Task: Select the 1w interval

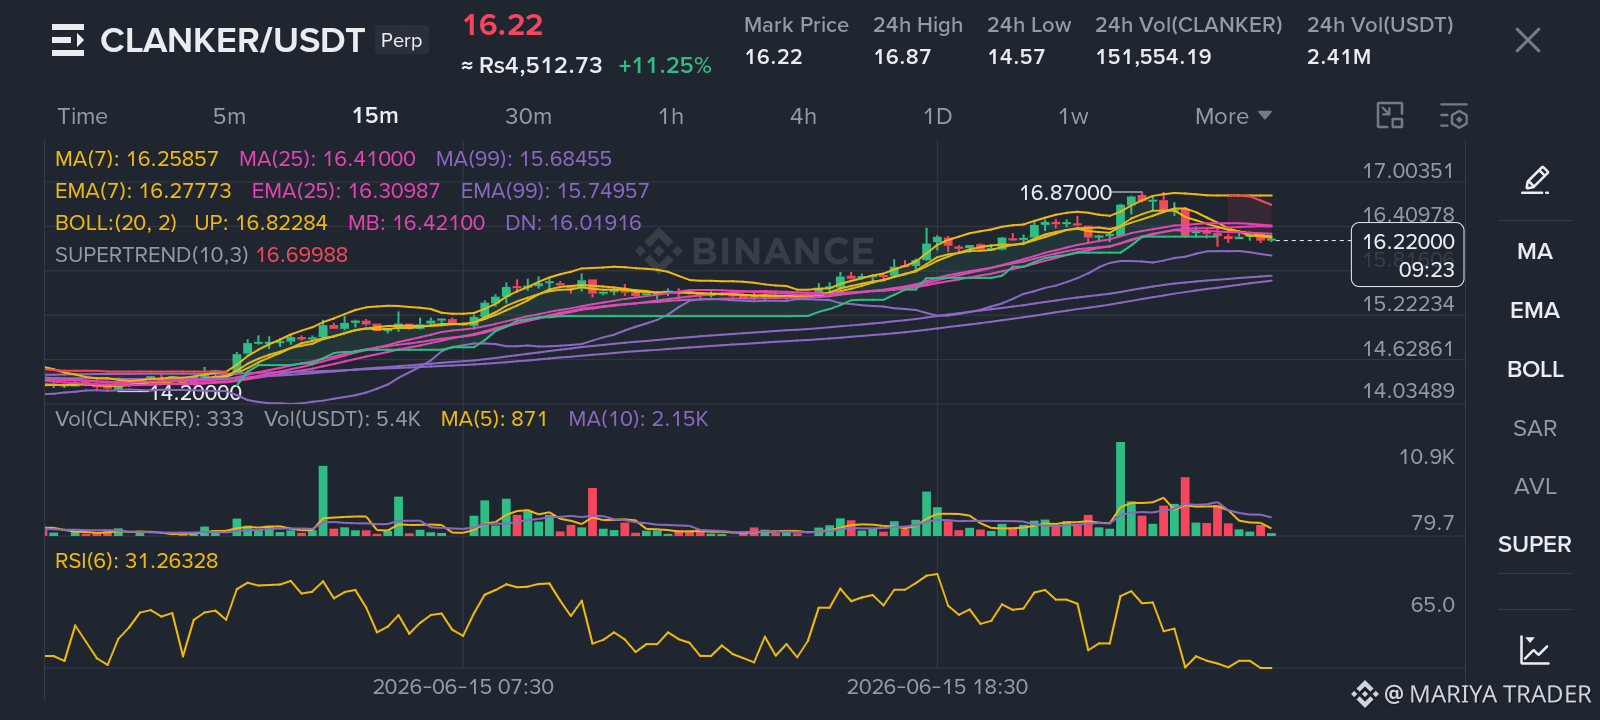Action: [1073, 116]
